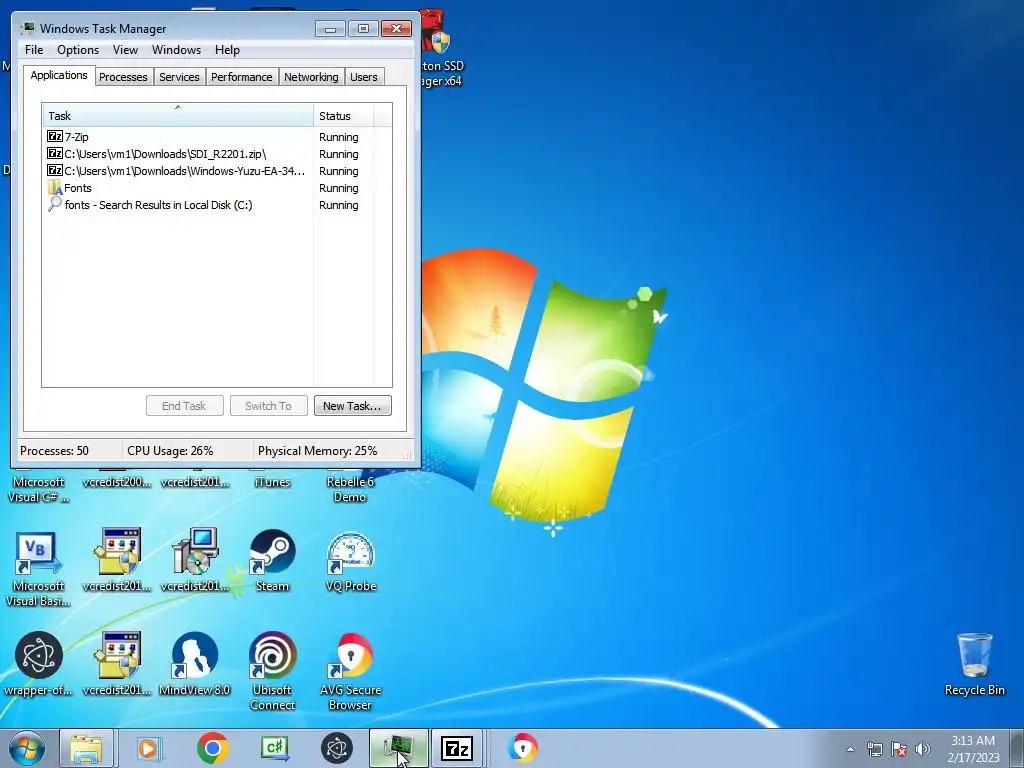
Task: Open Action Center flag tray icon
Action: coord(899,749)
